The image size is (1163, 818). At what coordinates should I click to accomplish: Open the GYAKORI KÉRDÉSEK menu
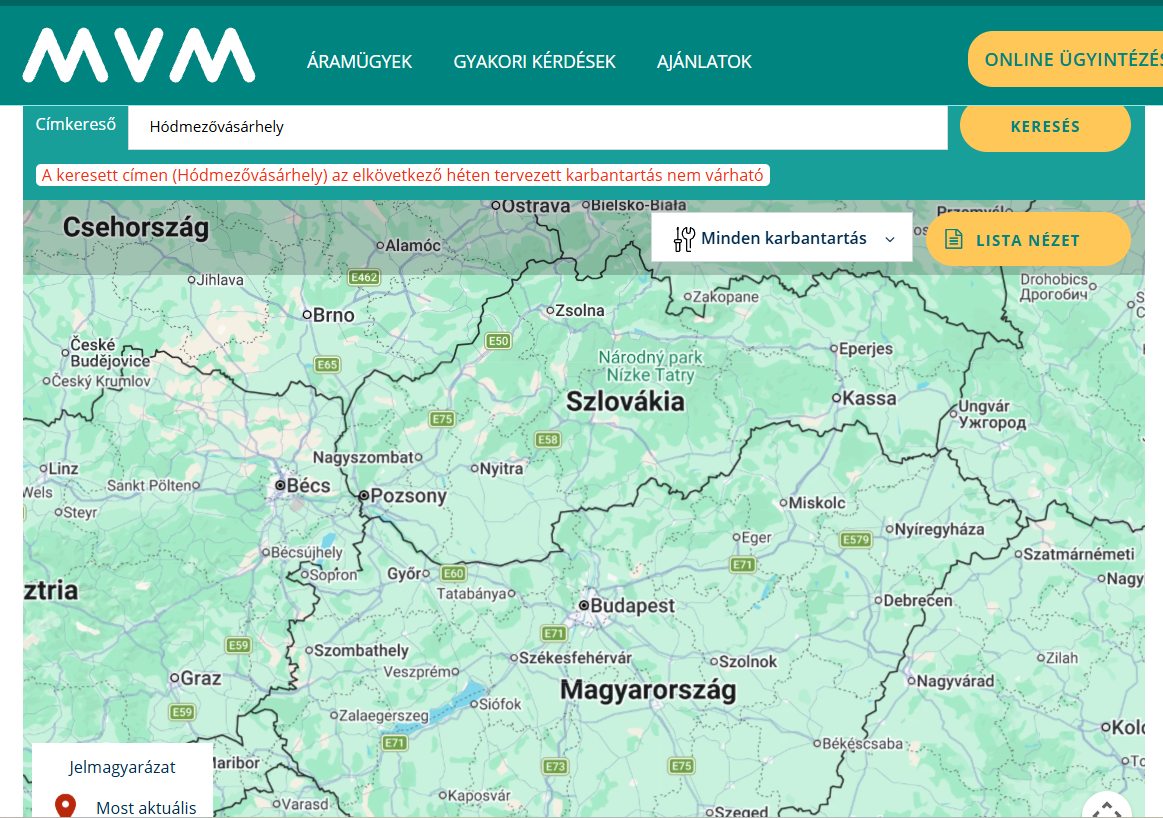pos(535,62)
